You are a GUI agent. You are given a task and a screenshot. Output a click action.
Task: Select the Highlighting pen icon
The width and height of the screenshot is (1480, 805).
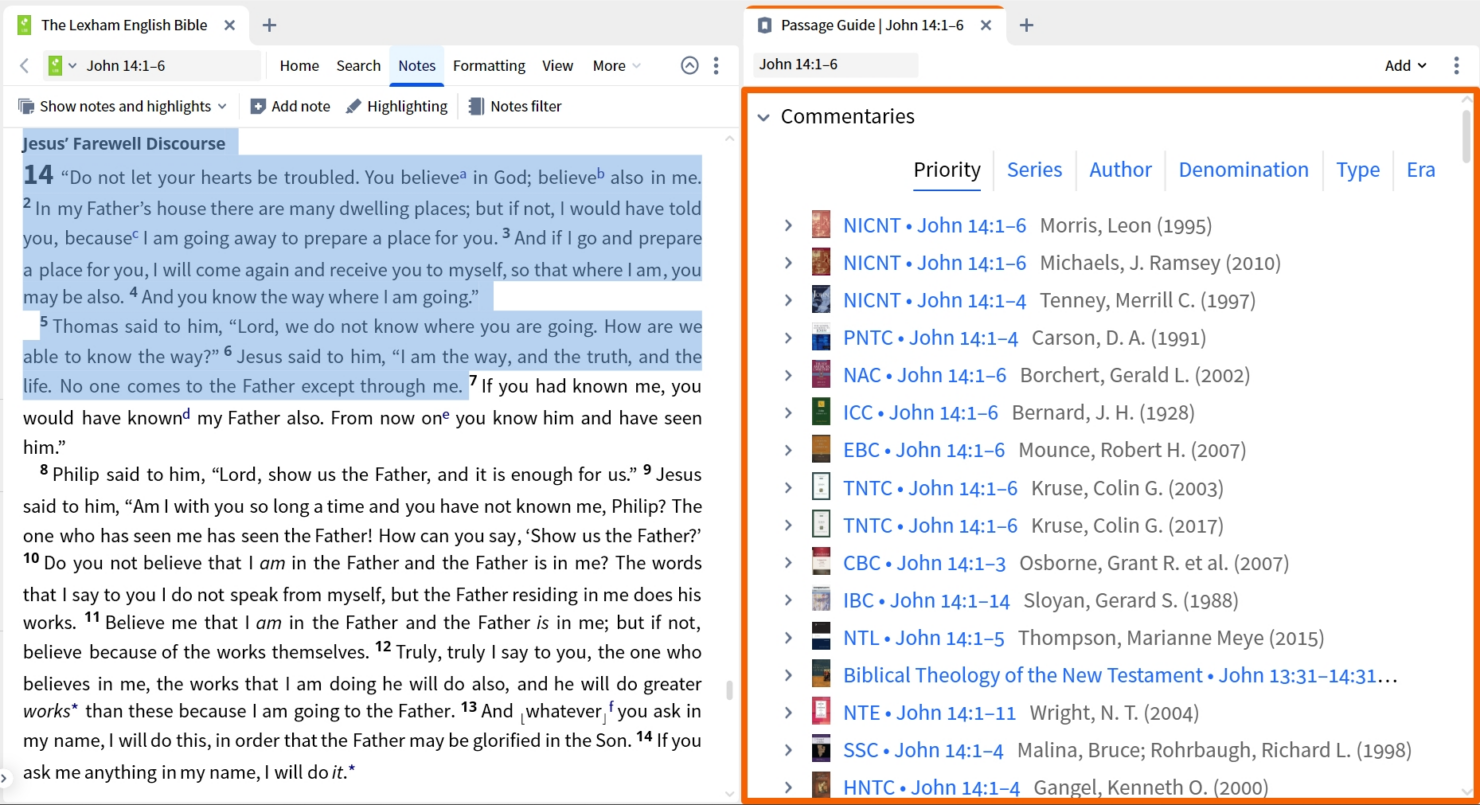[354, 106]
